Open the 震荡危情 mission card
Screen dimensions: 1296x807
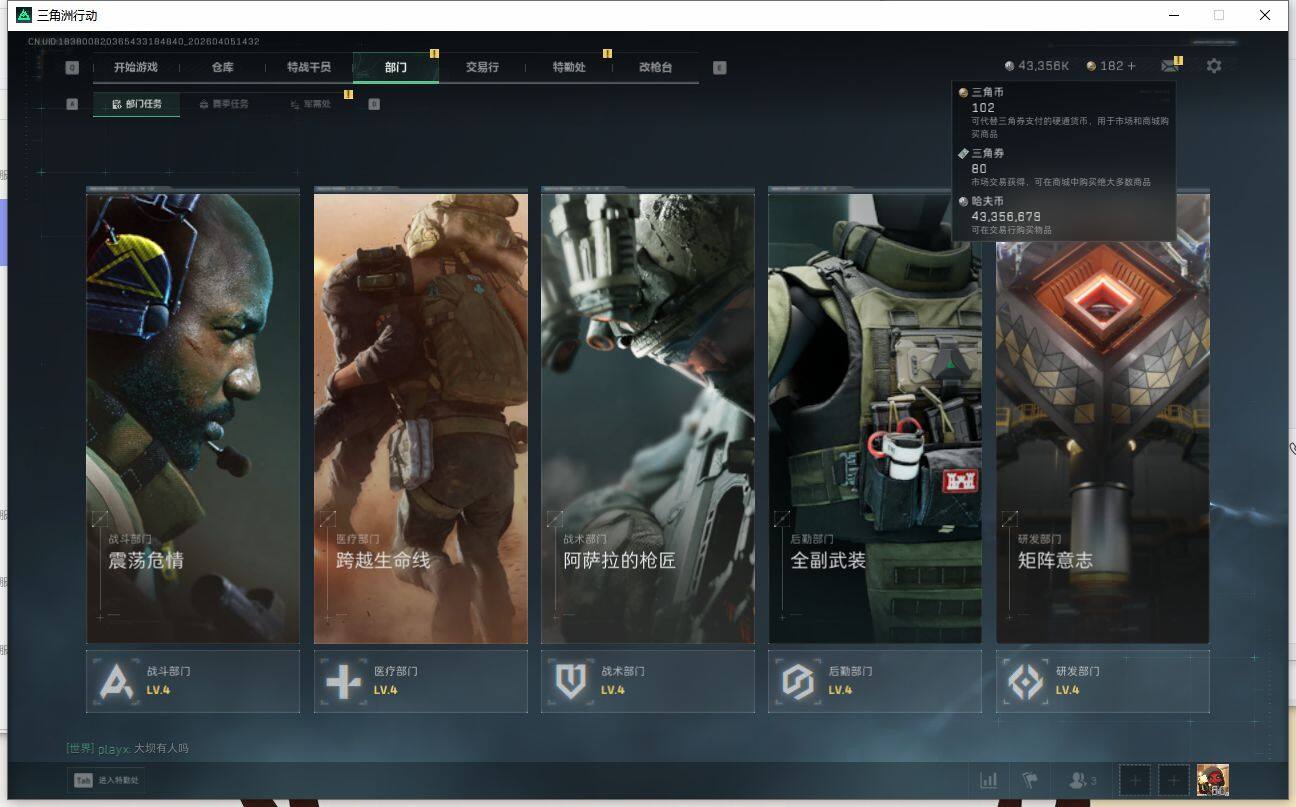[x=193, y=416]
